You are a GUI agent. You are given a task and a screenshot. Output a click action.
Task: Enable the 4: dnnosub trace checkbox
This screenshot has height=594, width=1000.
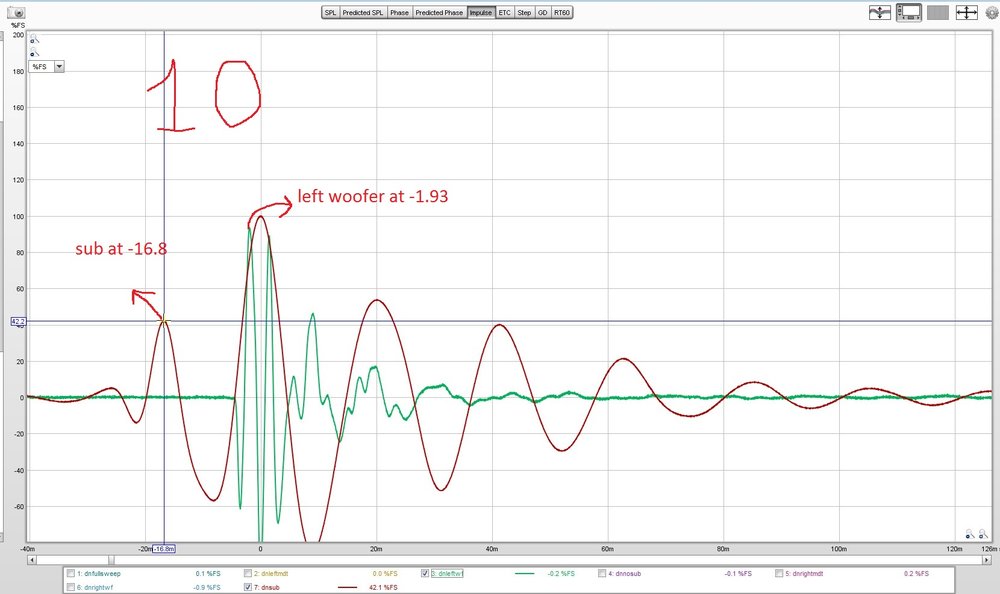point(601,573)
